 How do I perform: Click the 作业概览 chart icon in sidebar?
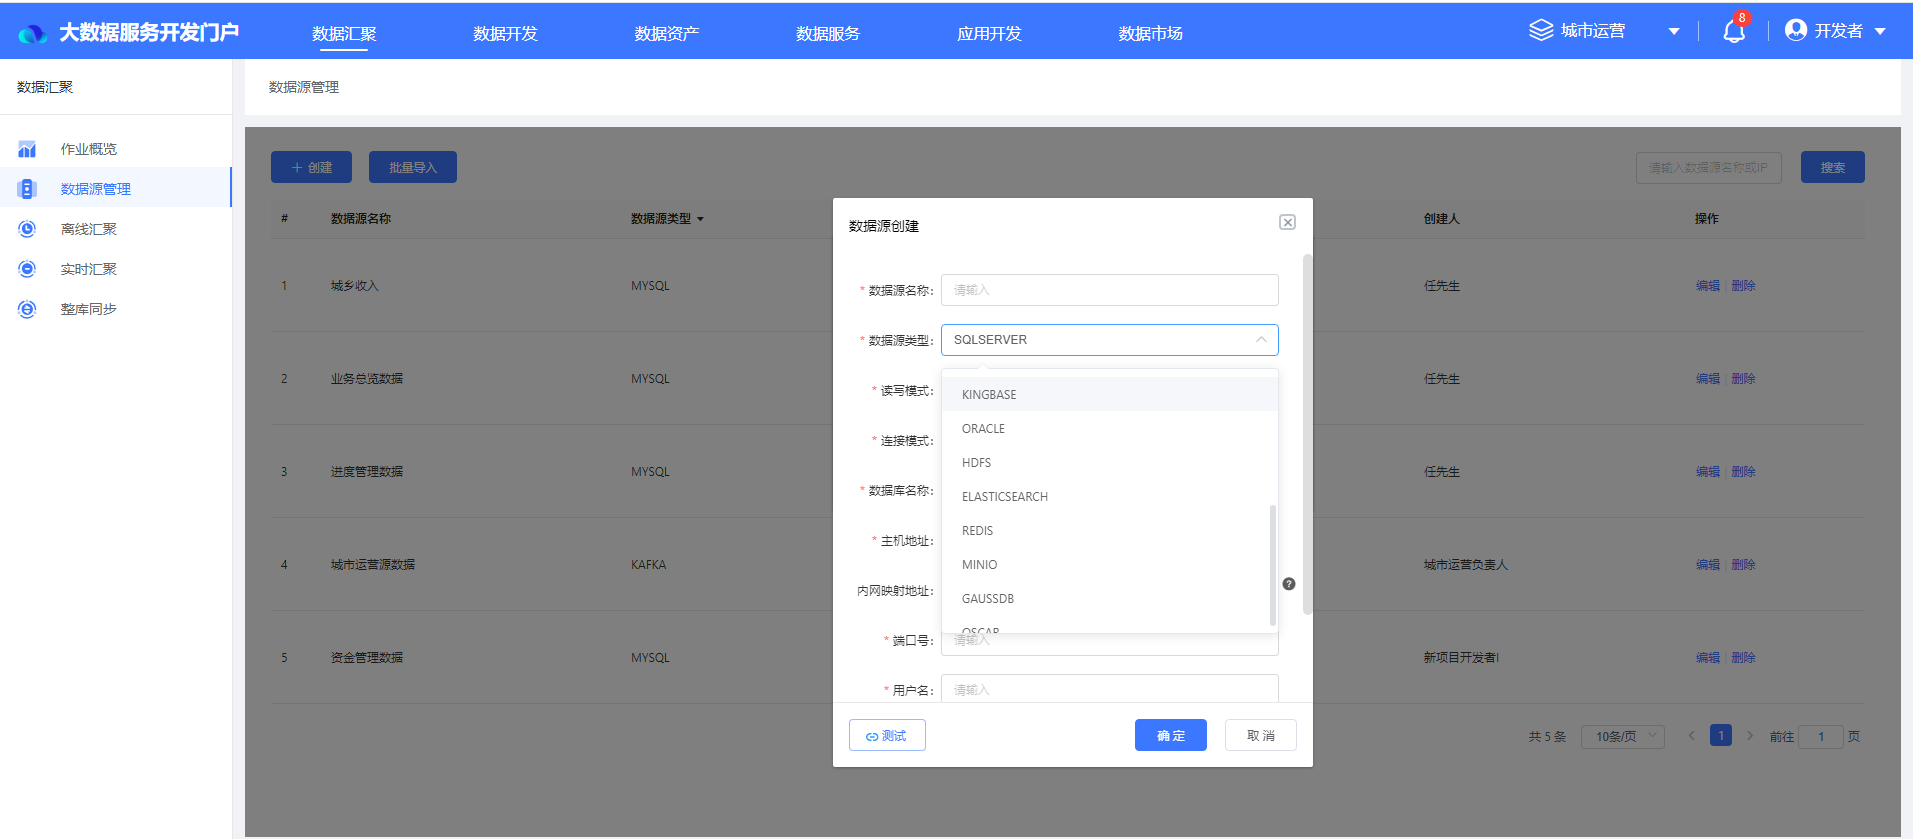27,149
